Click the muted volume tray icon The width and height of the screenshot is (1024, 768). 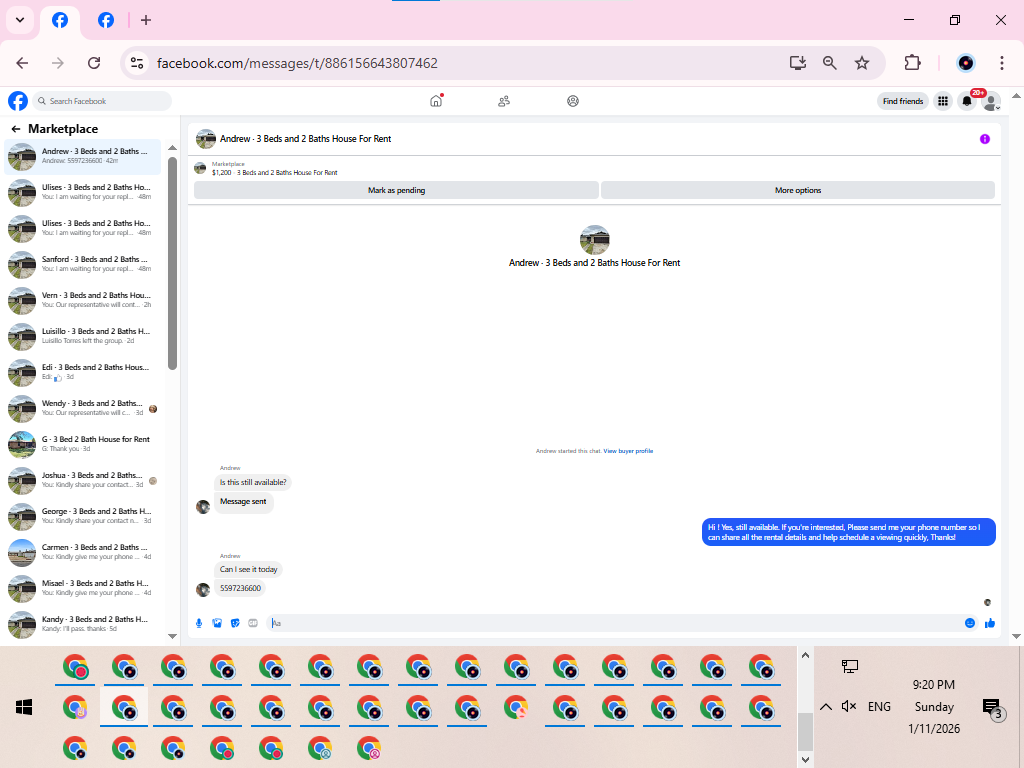point(849,706)
